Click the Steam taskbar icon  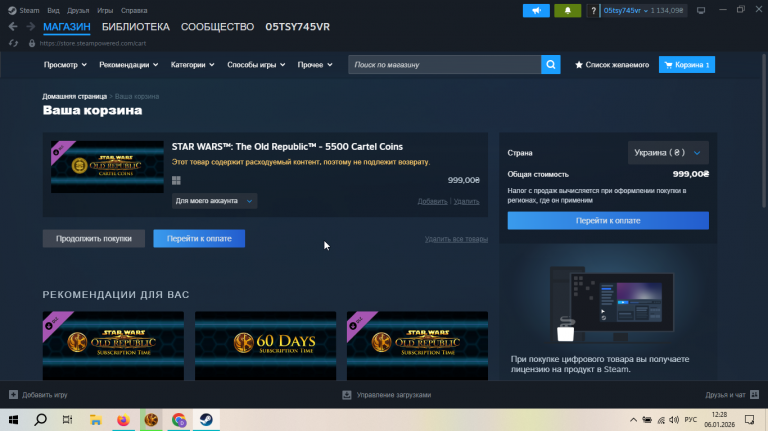[206, 420]
